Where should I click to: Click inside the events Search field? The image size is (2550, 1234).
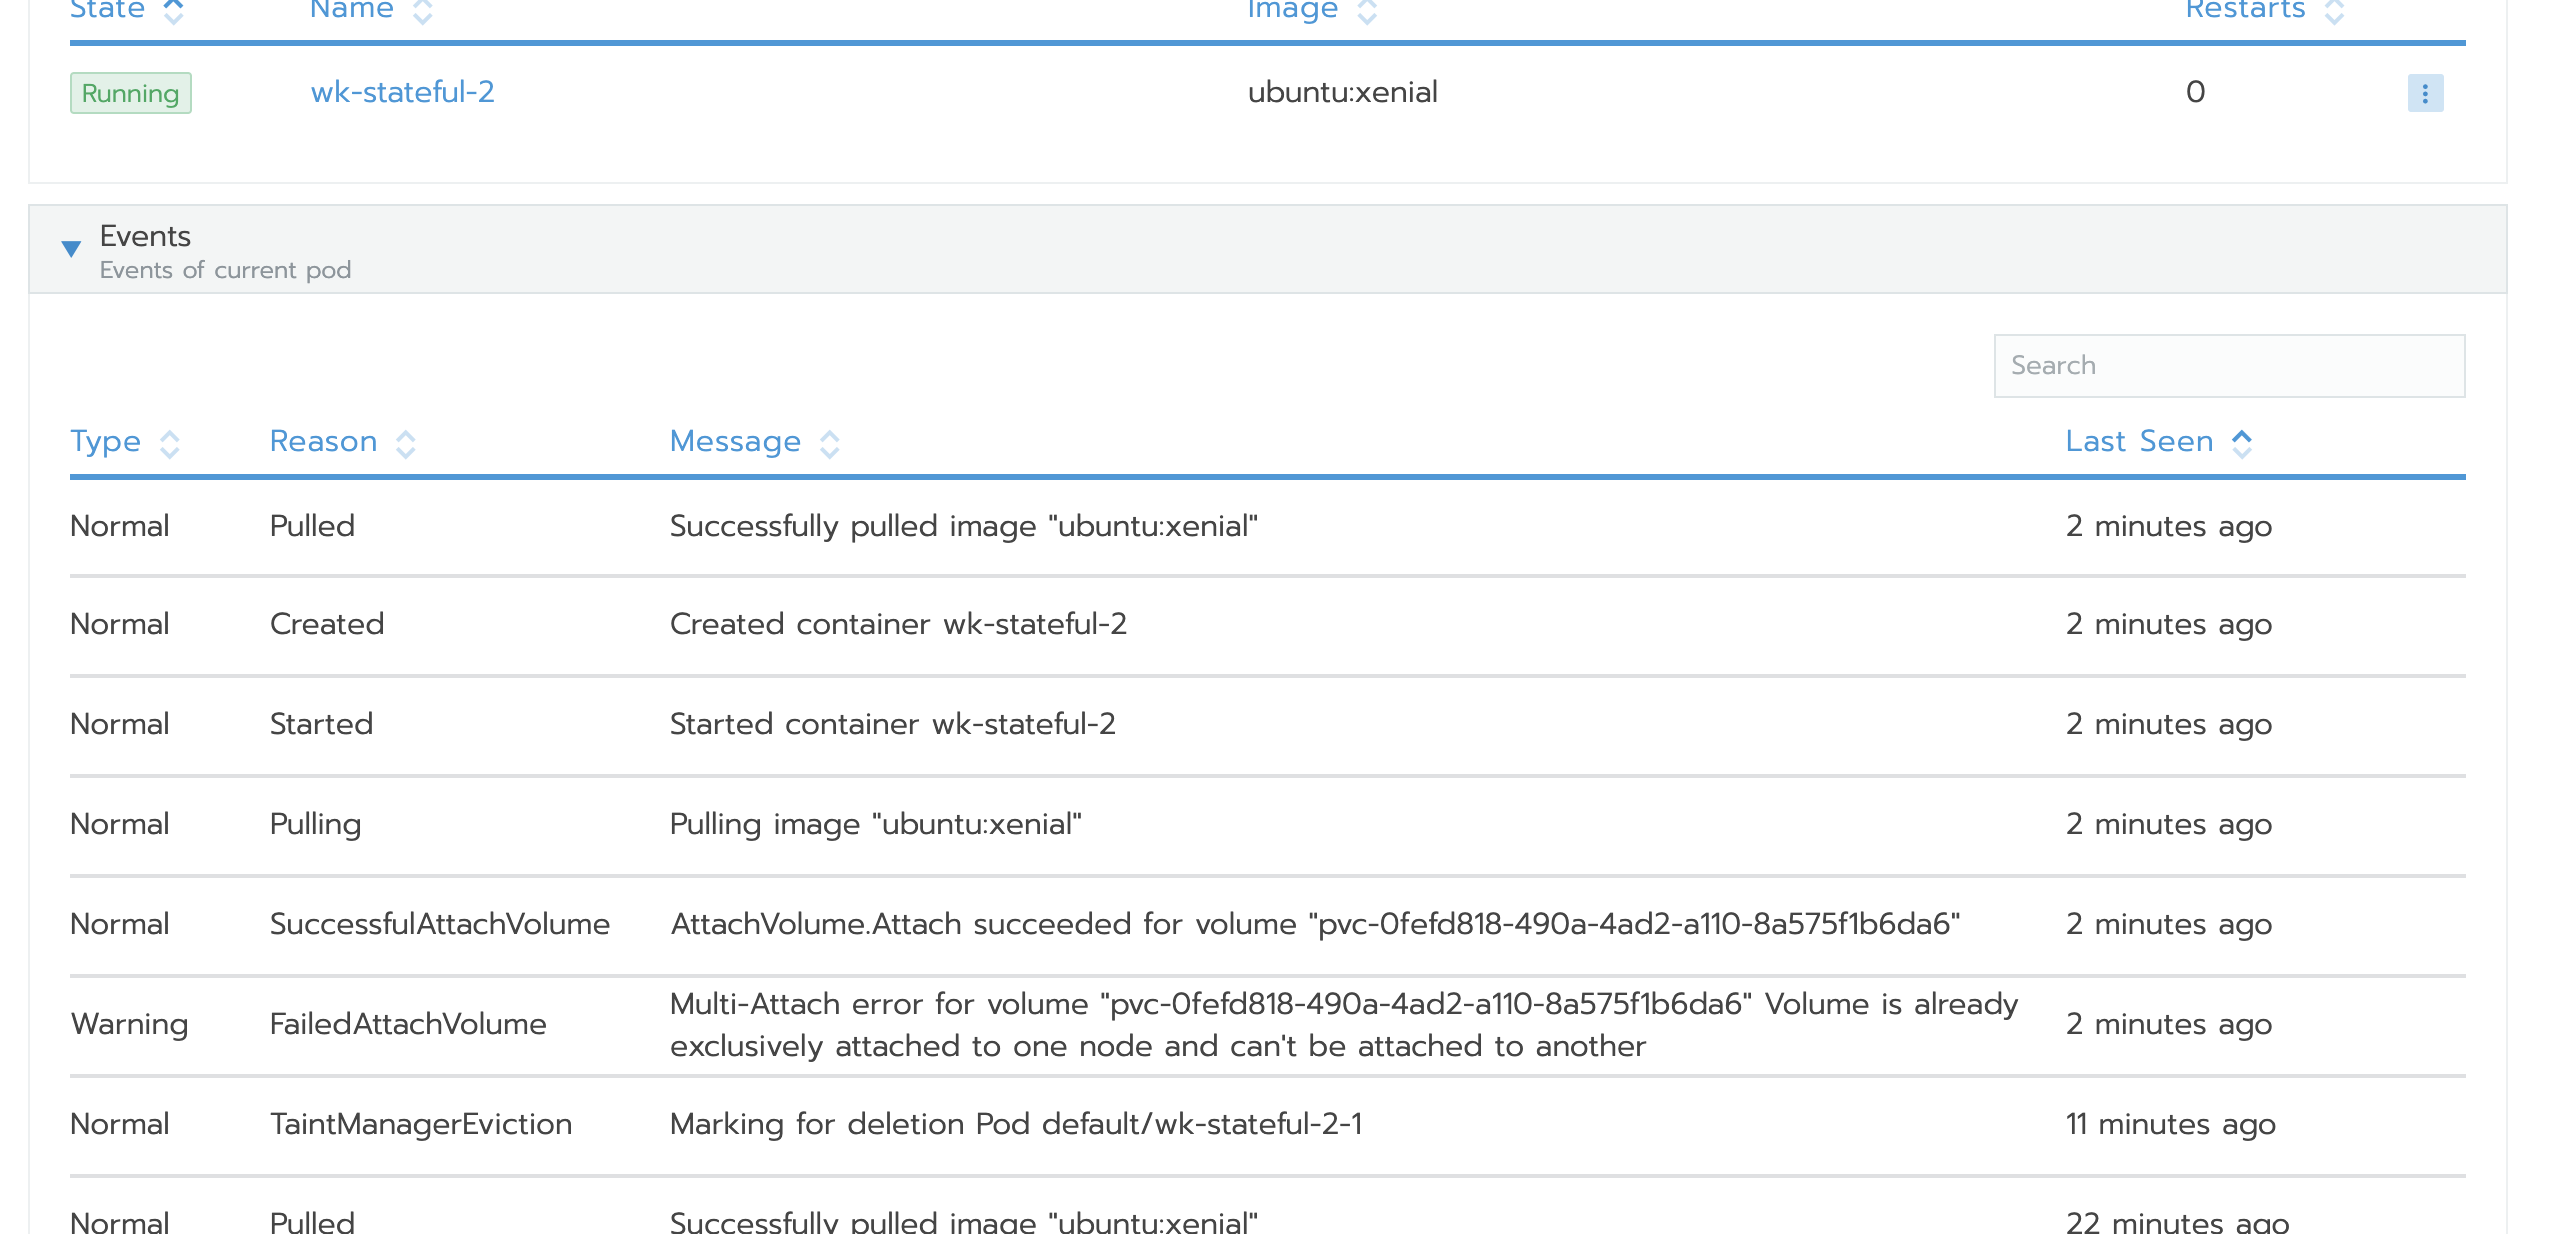pos(2228,365)
